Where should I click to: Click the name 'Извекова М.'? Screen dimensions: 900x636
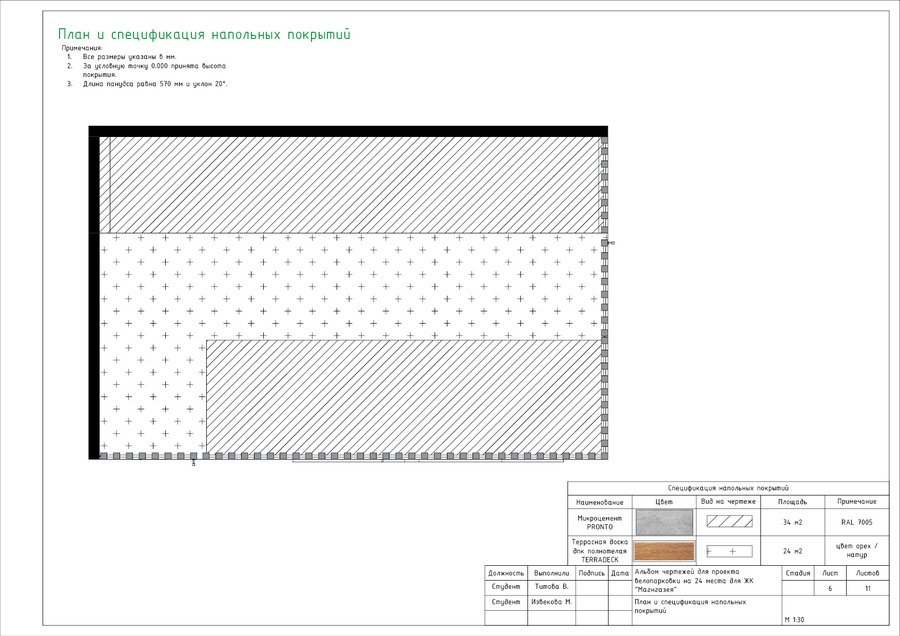click(552, 602)
